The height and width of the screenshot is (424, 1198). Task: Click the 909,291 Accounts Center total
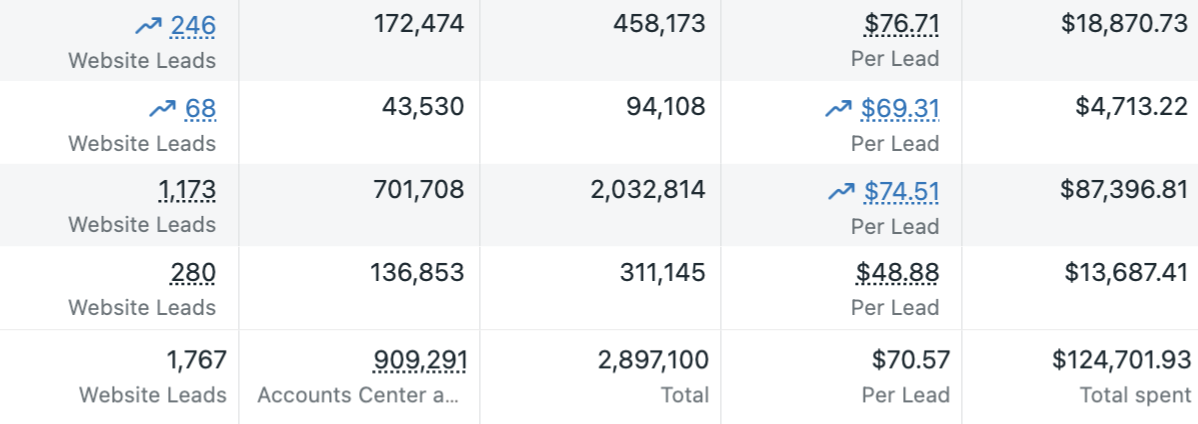[420, 360]
